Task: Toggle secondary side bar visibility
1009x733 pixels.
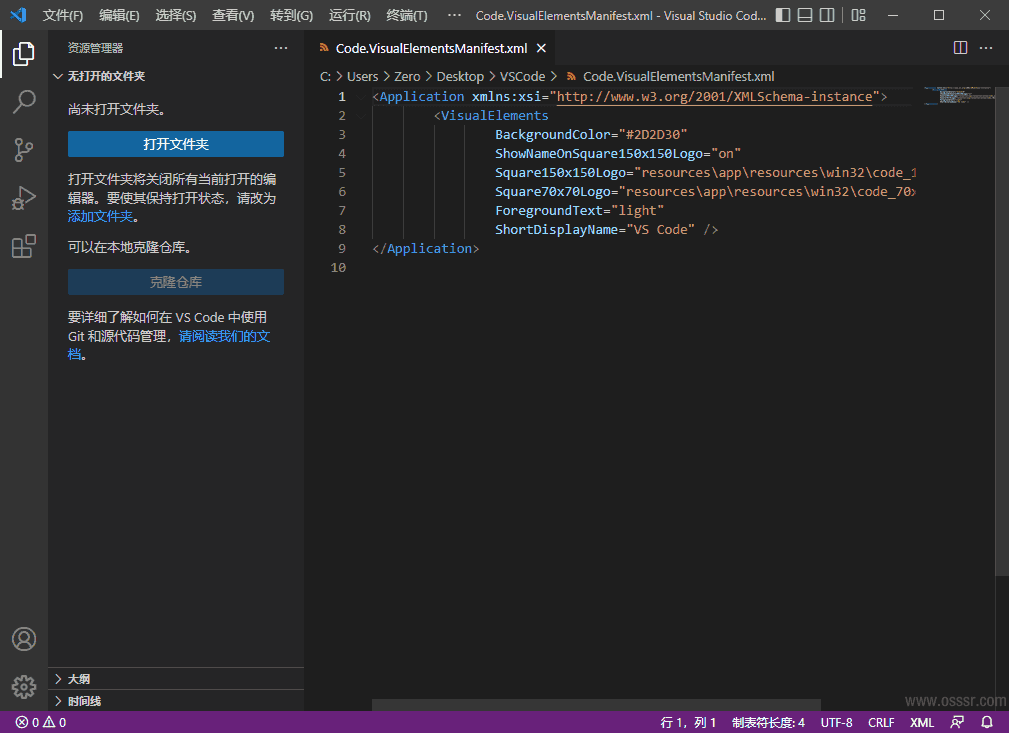Action: 828,15
